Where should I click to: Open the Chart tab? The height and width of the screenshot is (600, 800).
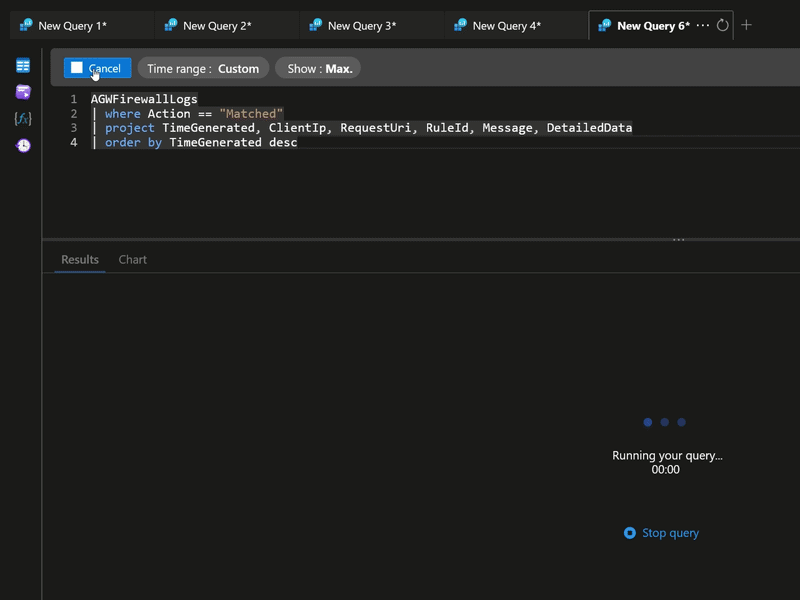tap(133, 259)
